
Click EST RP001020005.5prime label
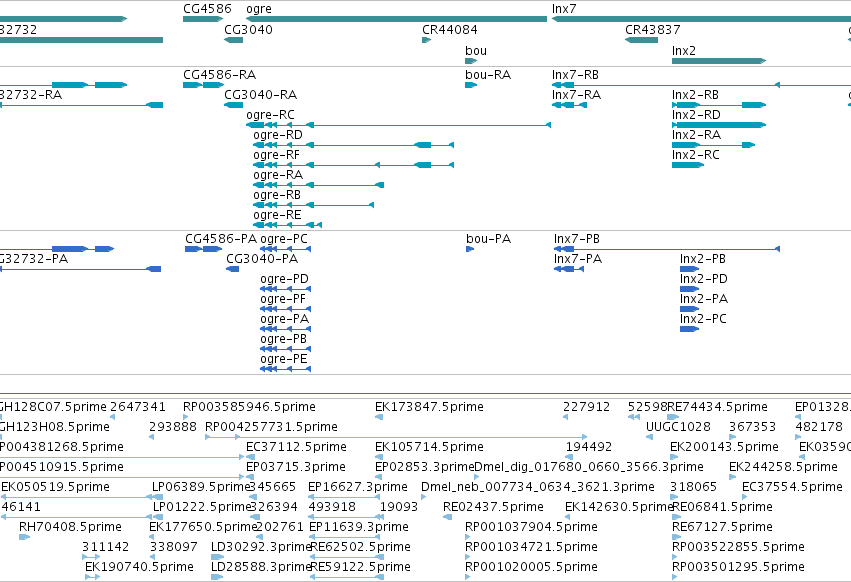coord(531,567)
